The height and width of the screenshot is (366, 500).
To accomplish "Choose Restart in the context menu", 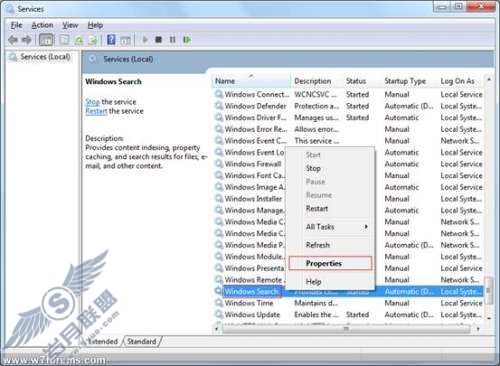I will 317,208.
